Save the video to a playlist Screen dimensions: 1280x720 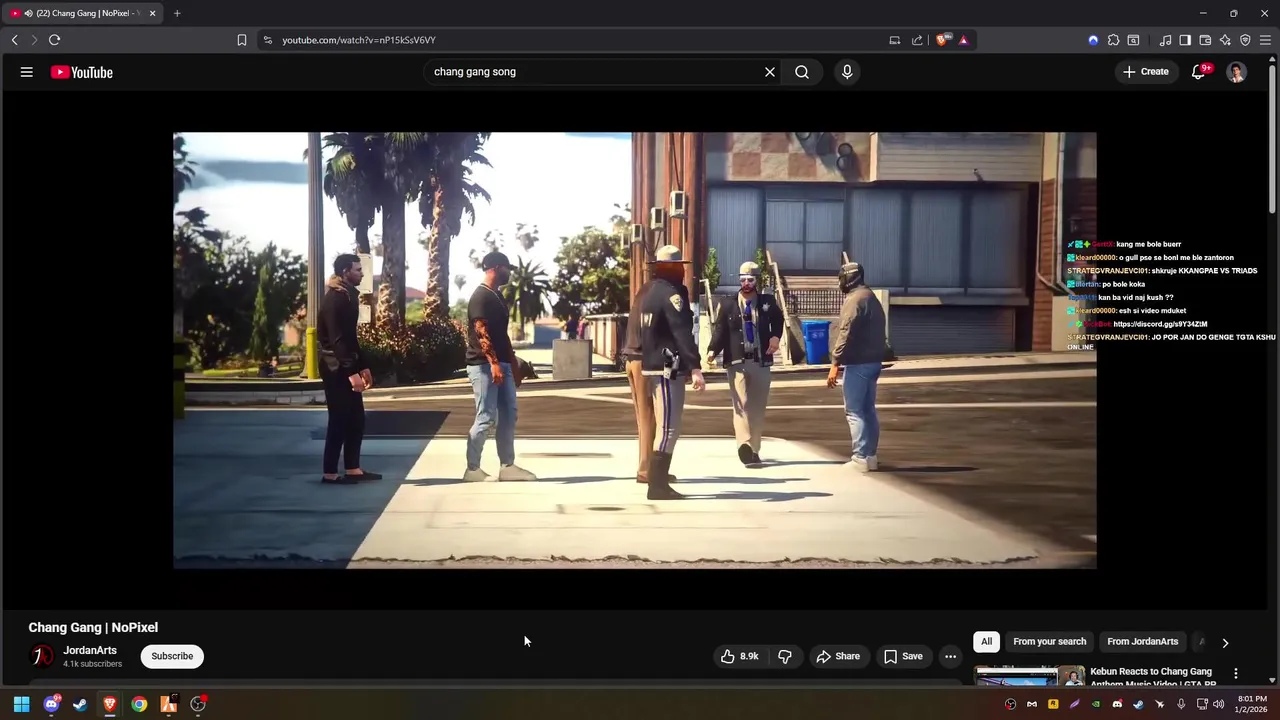coord(903,656)
